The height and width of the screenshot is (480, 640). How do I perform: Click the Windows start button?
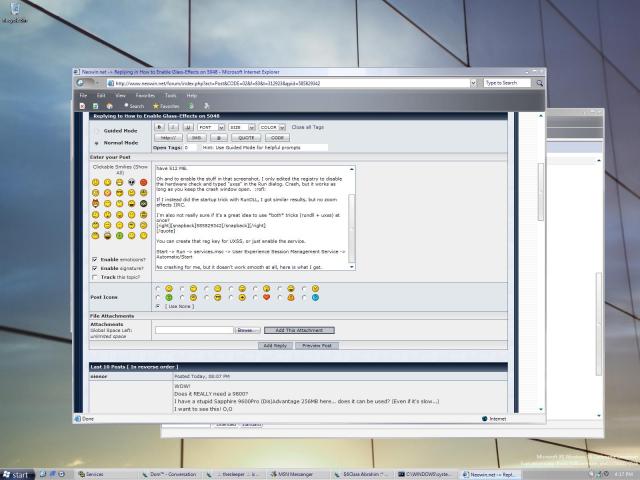pos(17,475)
